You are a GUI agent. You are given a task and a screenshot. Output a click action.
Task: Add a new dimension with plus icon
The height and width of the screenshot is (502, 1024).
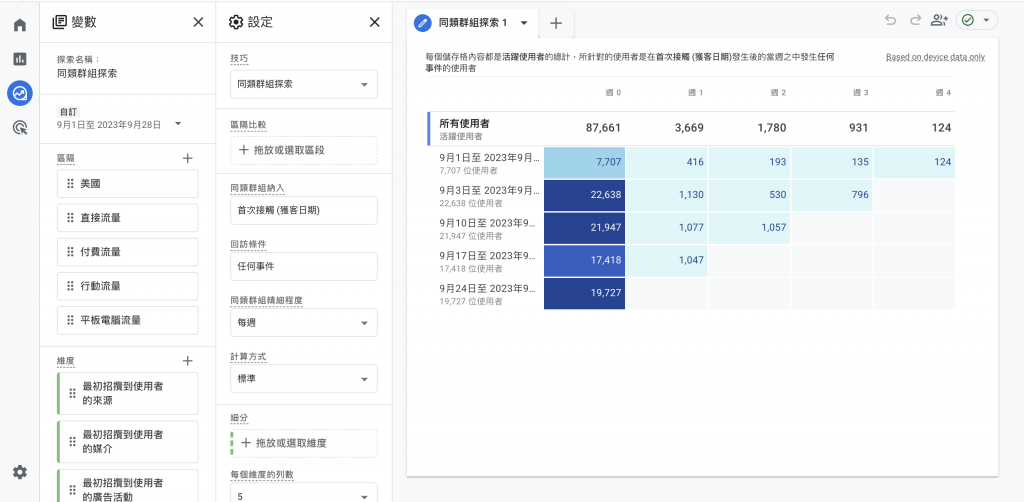tap(187, 360)
